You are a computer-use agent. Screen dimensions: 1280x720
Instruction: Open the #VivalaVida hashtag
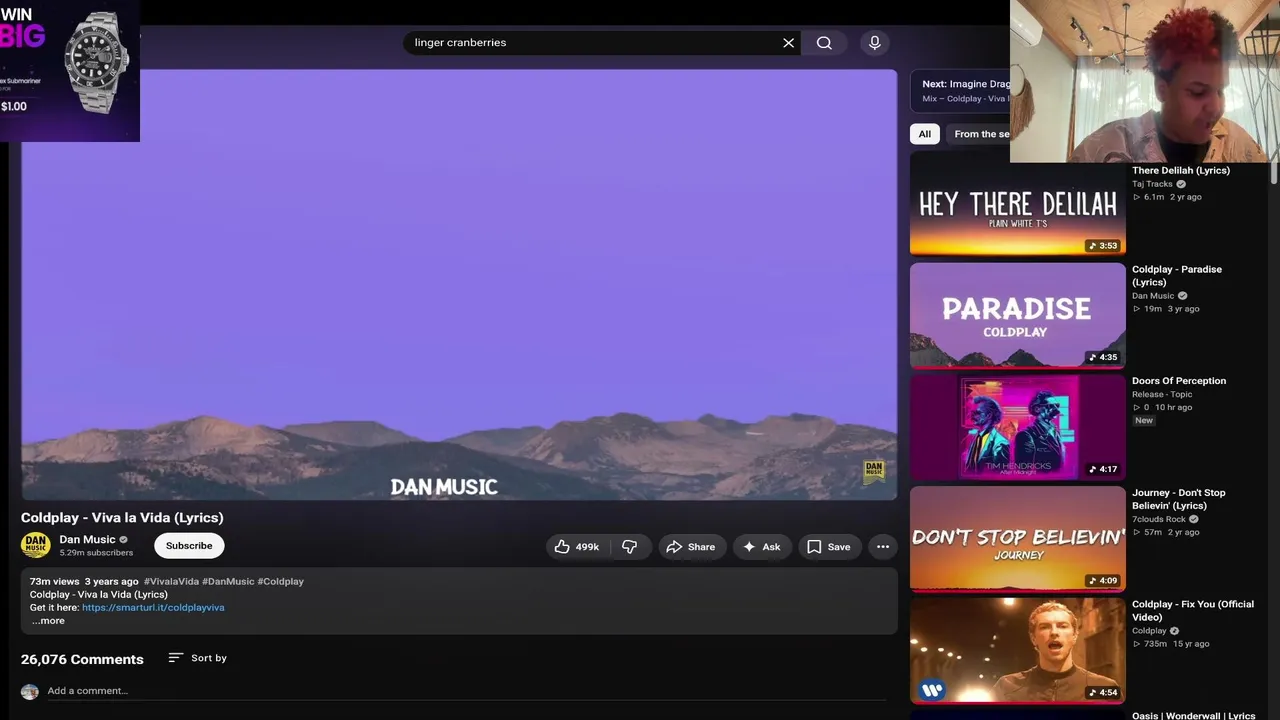point(171,581)
